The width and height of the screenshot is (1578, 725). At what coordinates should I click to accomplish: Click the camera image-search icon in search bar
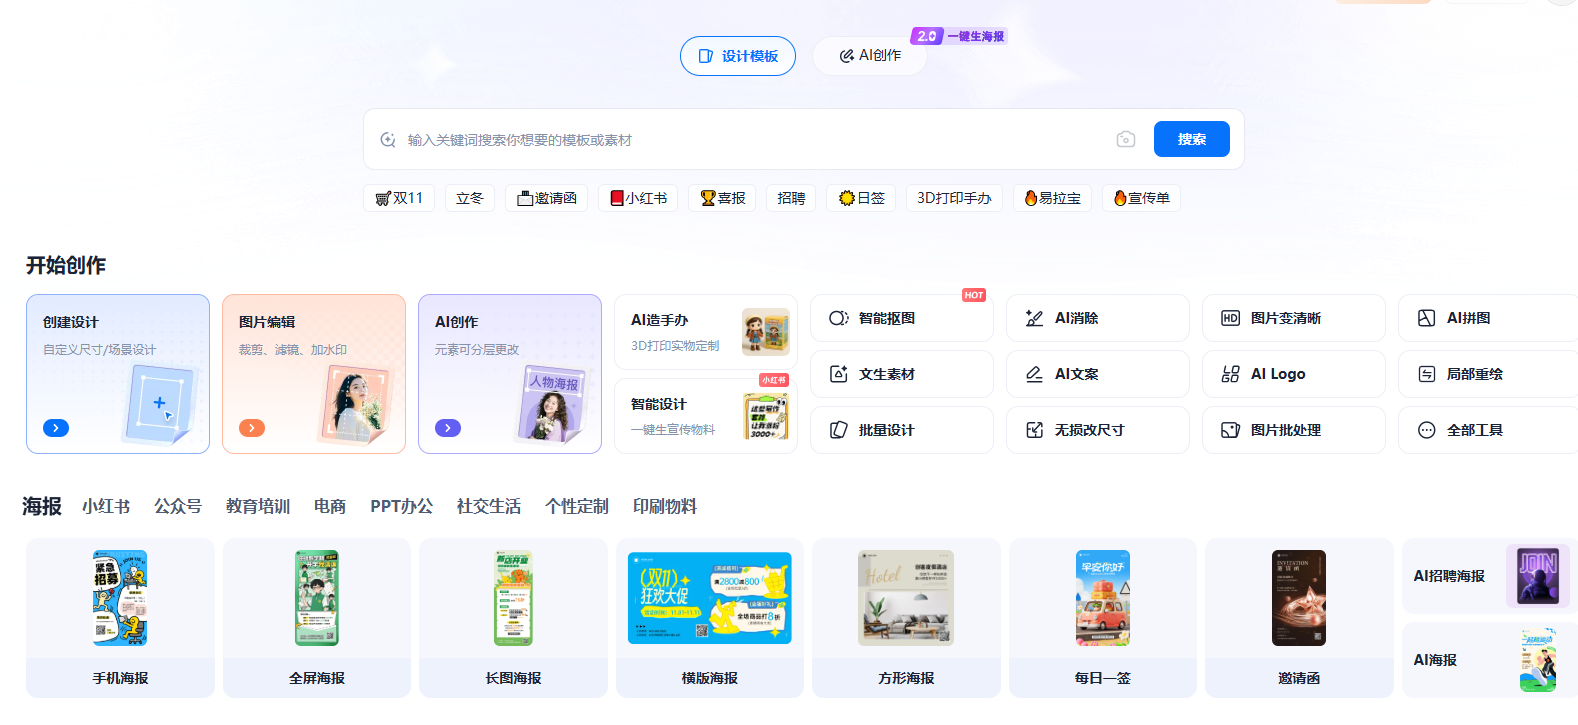[1125, 139]
